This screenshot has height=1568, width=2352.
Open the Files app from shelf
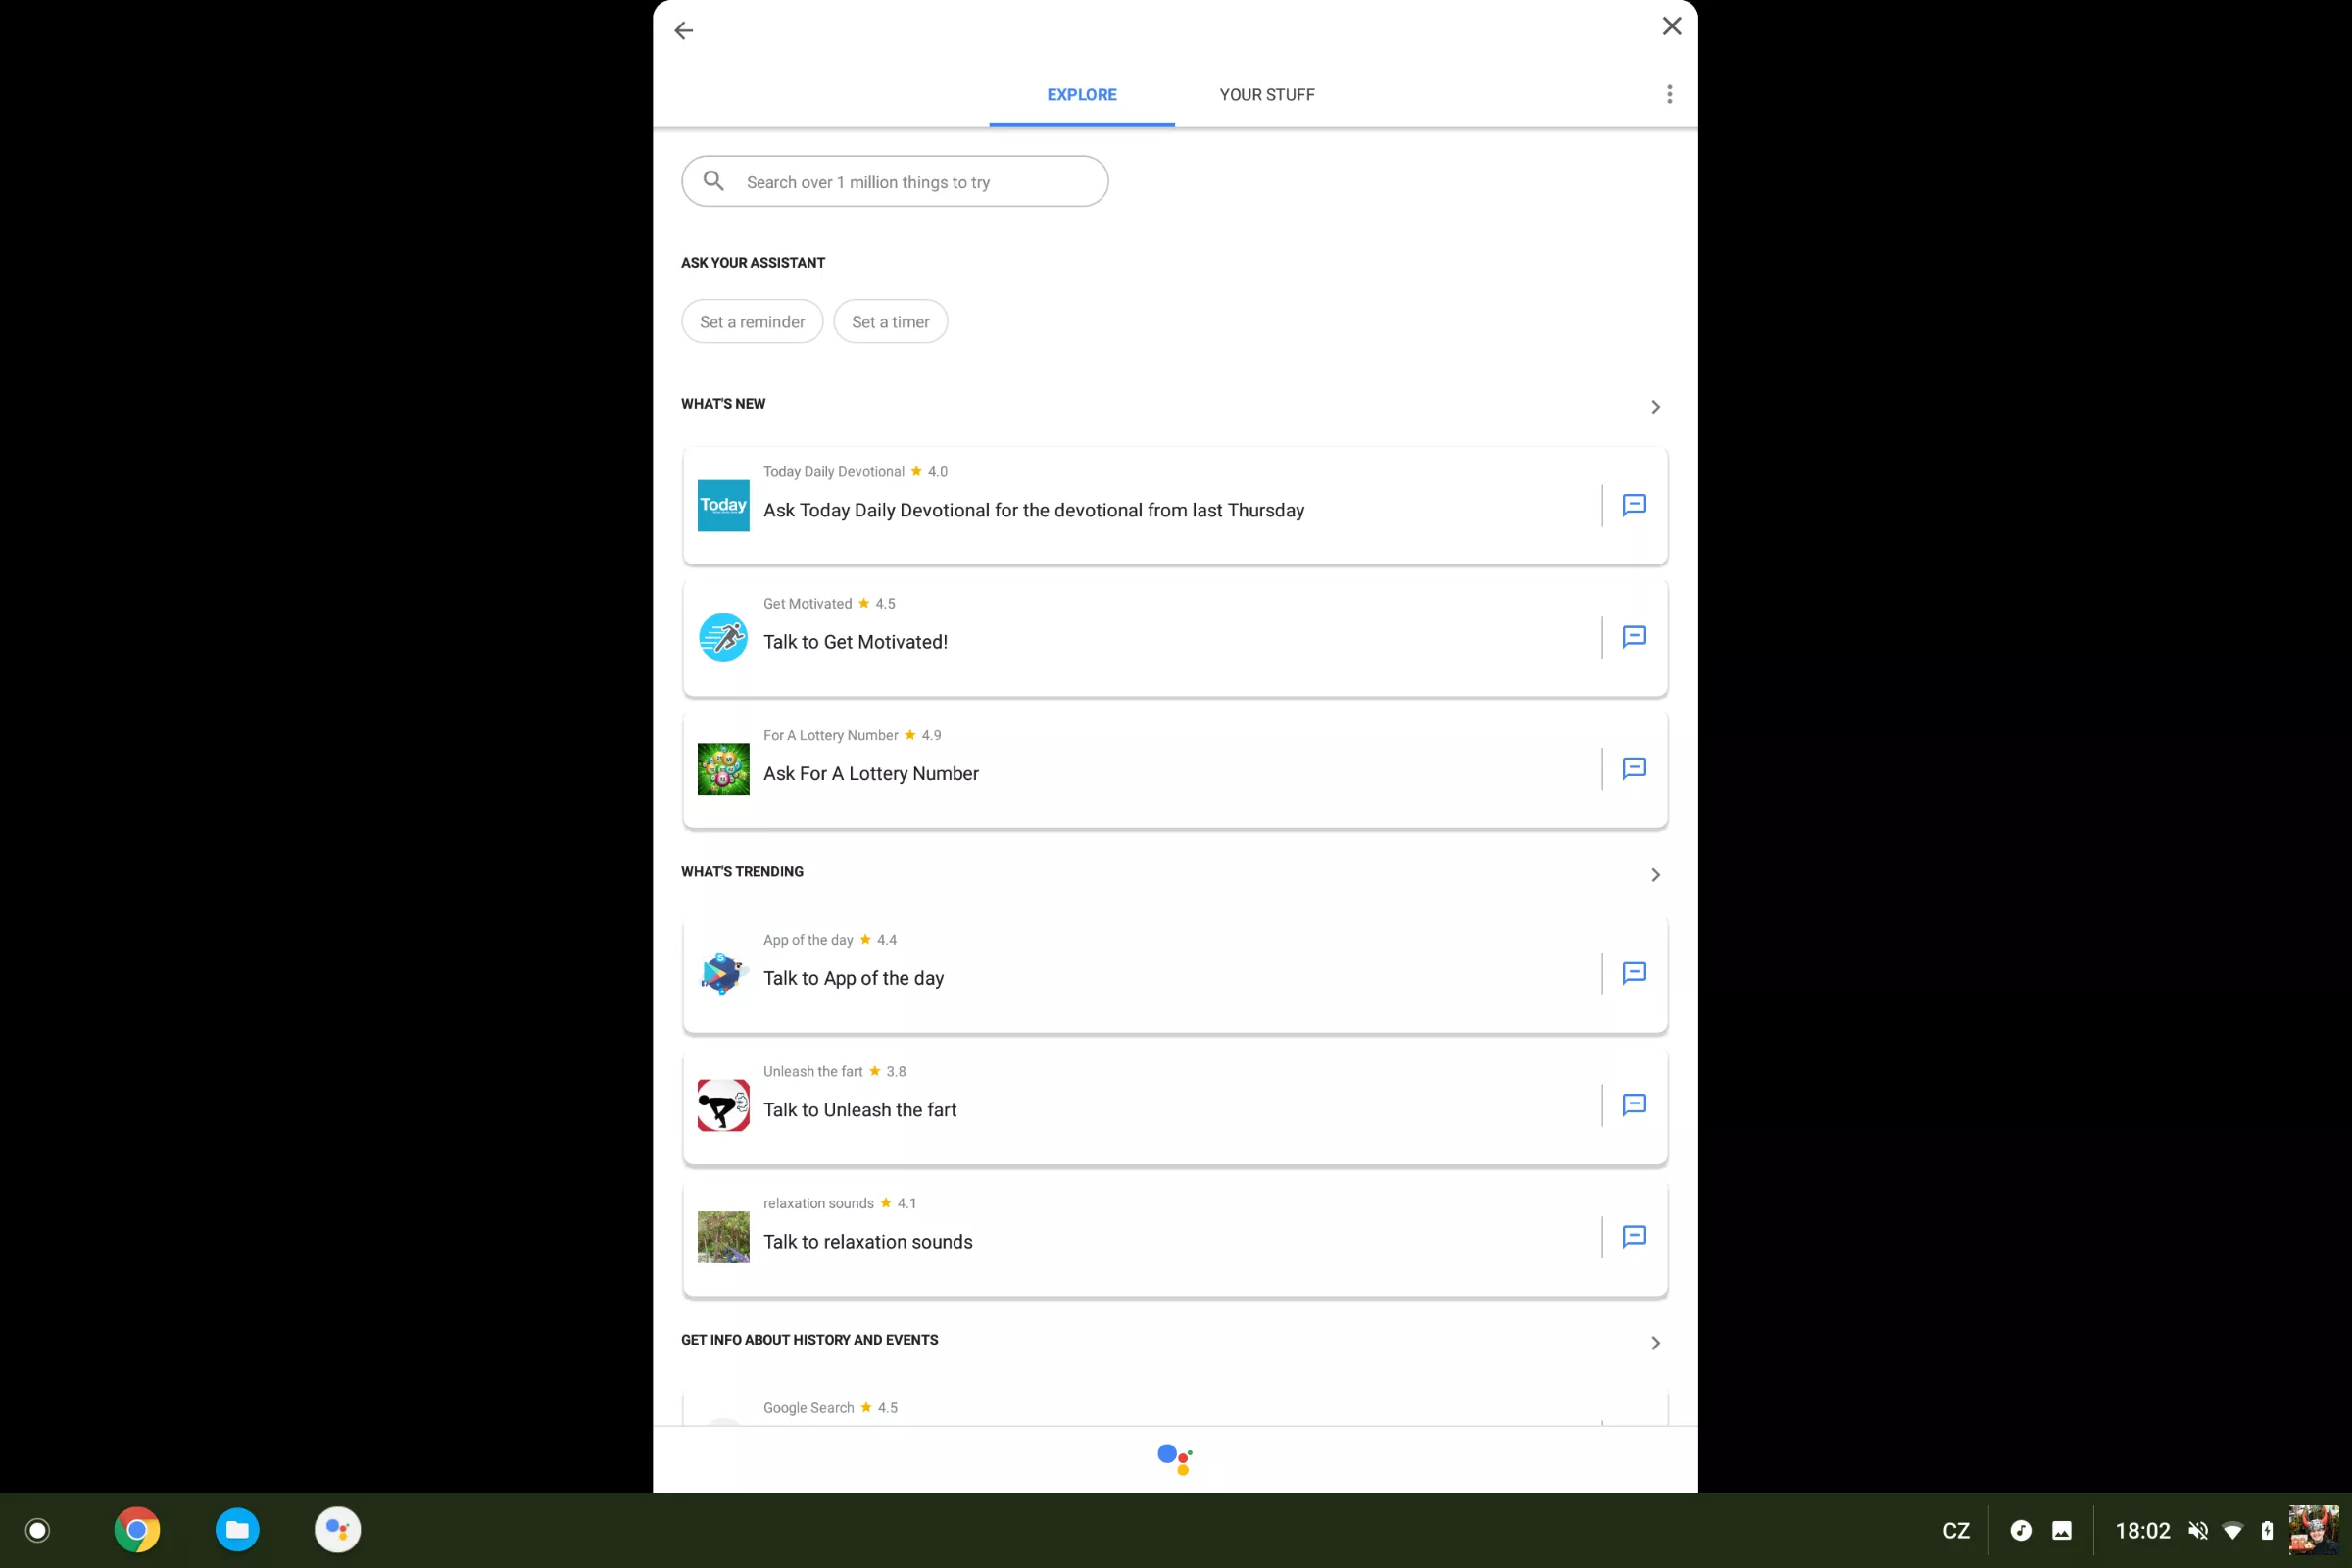coord(237,1529)
